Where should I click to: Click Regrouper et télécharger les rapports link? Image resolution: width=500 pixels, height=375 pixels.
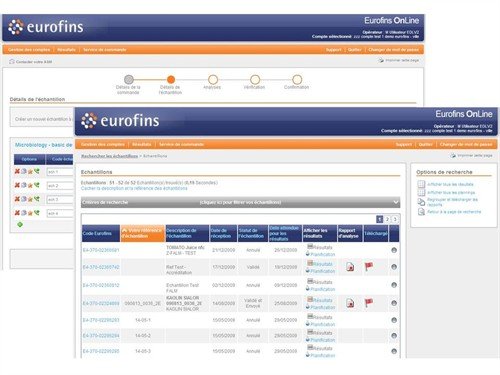pos(452,202)
